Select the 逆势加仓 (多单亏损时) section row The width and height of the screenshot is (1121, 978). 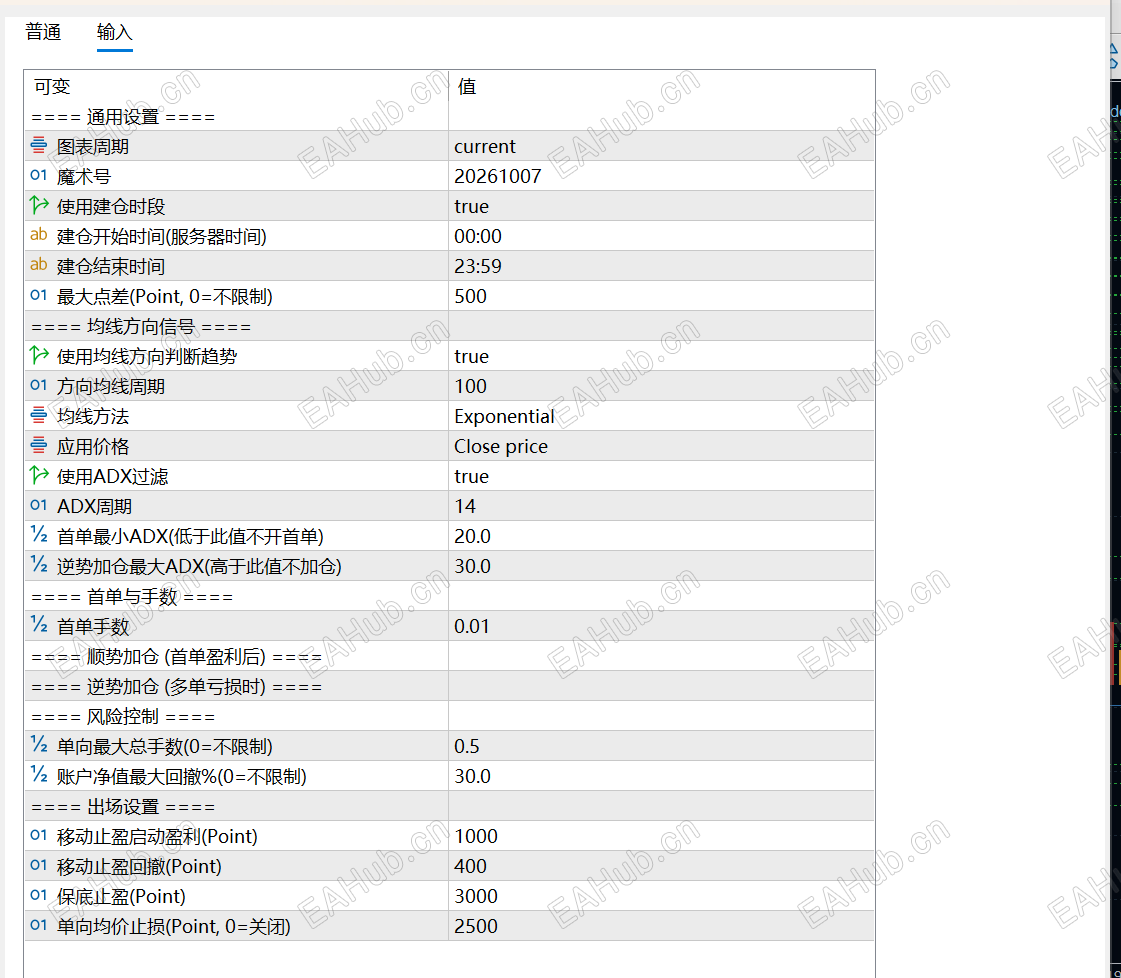(x=449, y=686)
